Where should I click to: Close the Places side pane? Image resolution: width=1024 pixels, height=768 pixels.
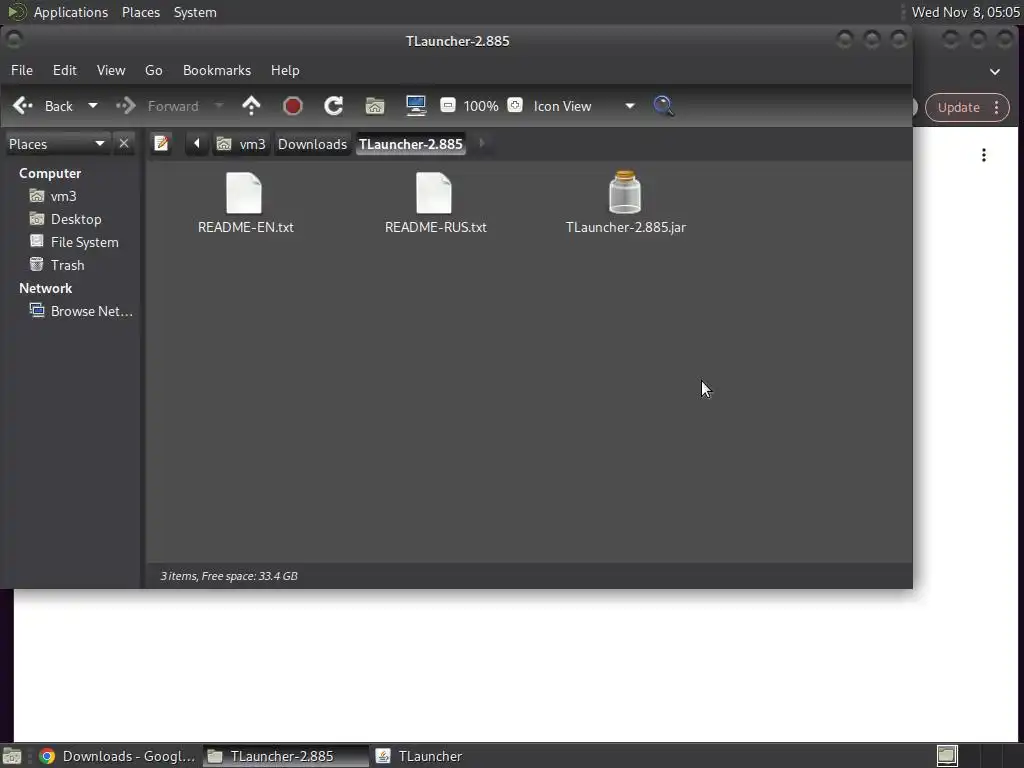[x=123, y=144]
